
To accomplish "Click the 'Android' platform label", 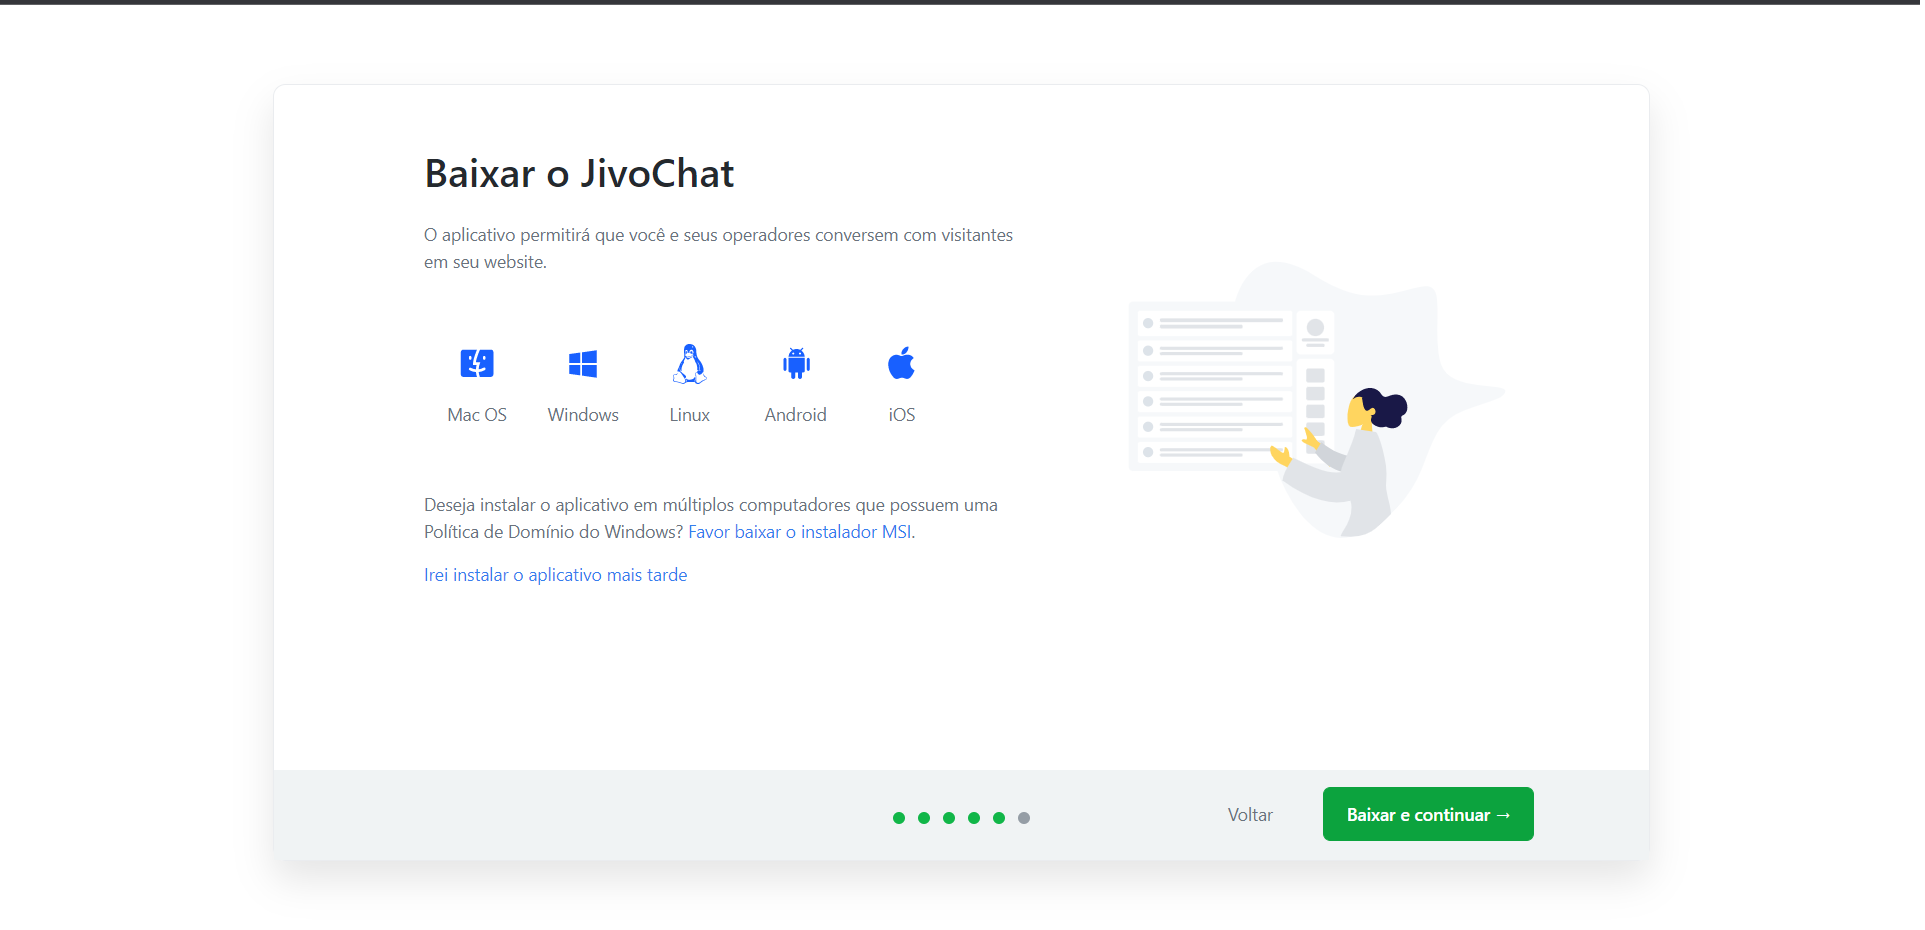I will [796, 415].
